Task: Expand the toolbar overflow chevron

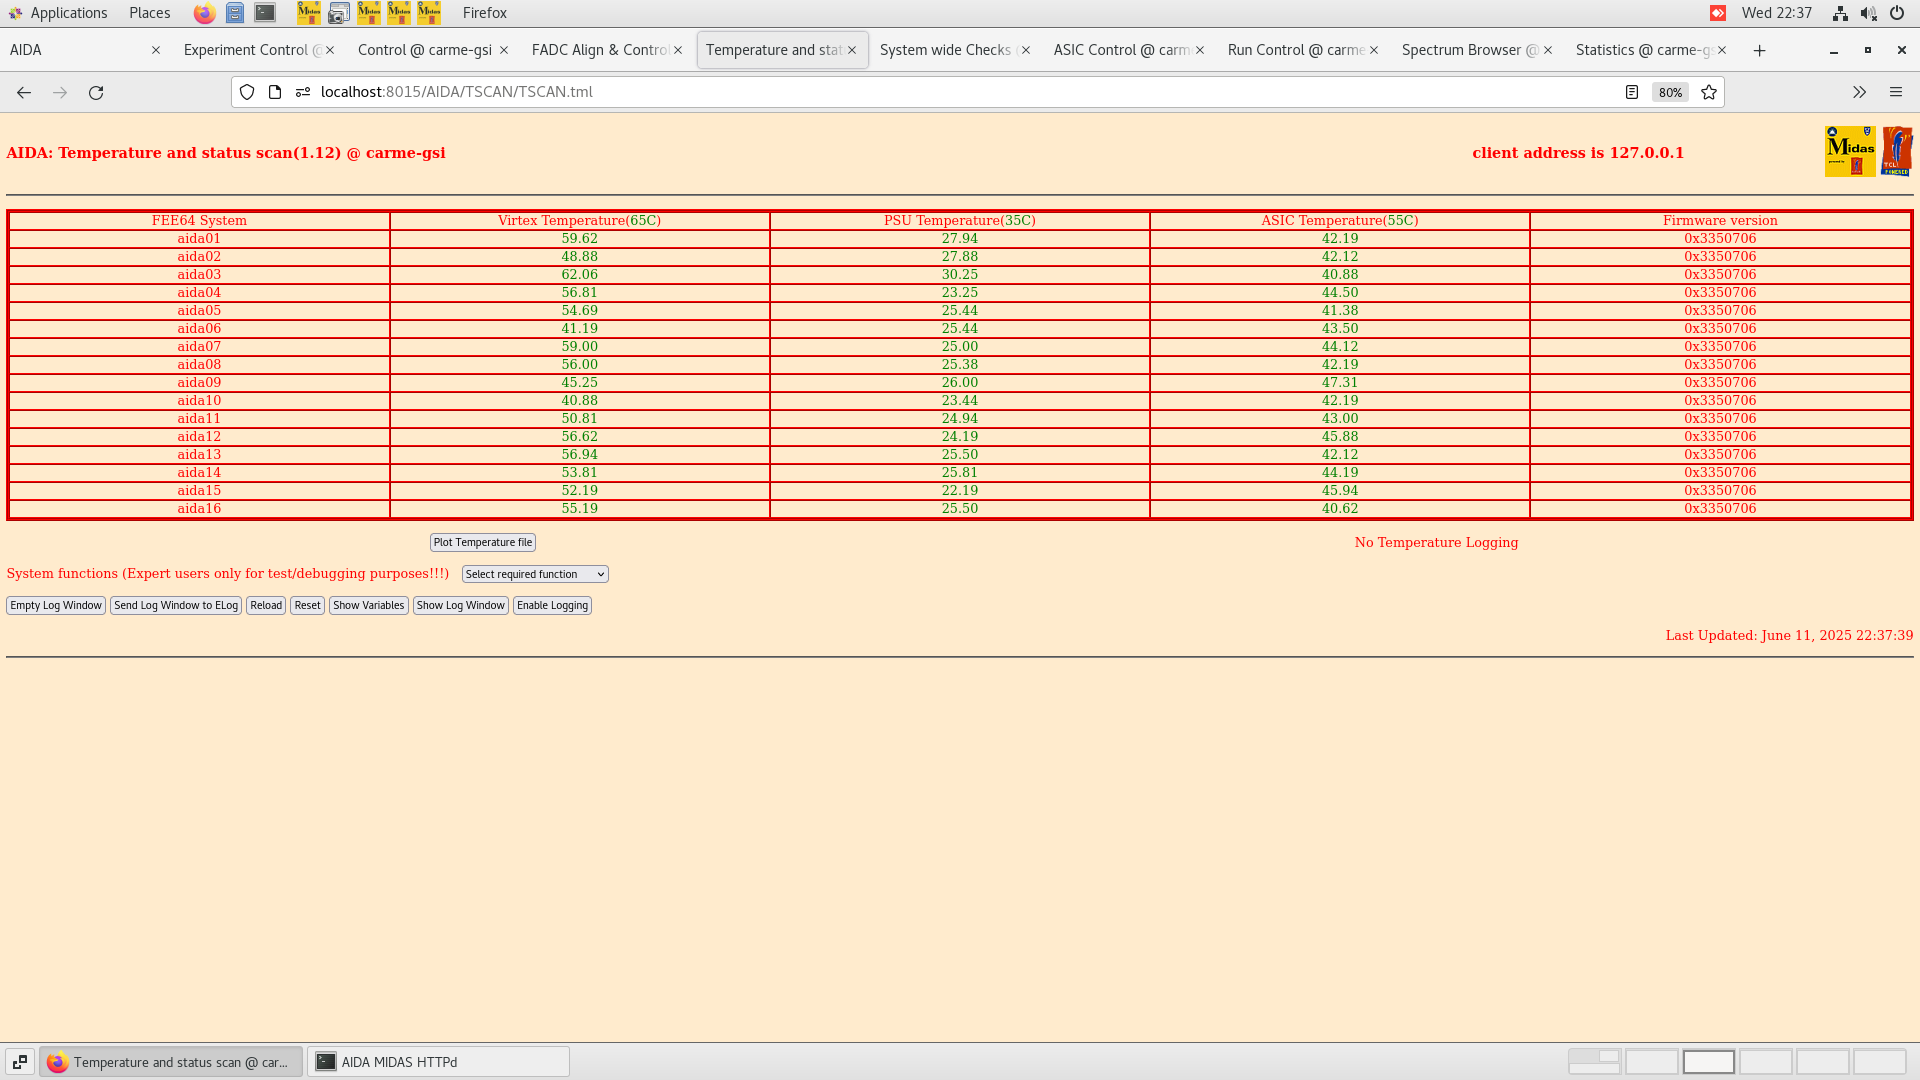Action: pyautogui.click(x=1859, y=92)
